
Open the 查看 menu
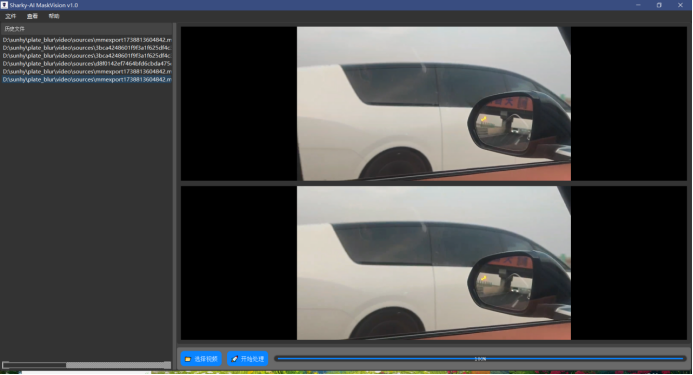pos(32,16)
